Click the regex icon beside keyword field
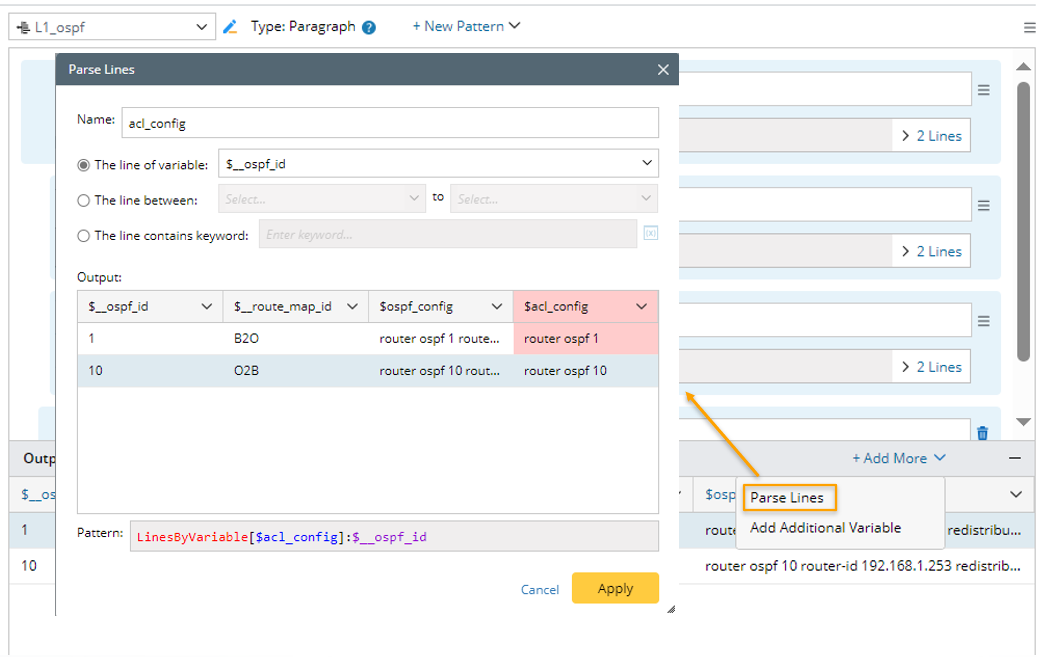This screenshot has width=1037, height=657. click(650, 234)
